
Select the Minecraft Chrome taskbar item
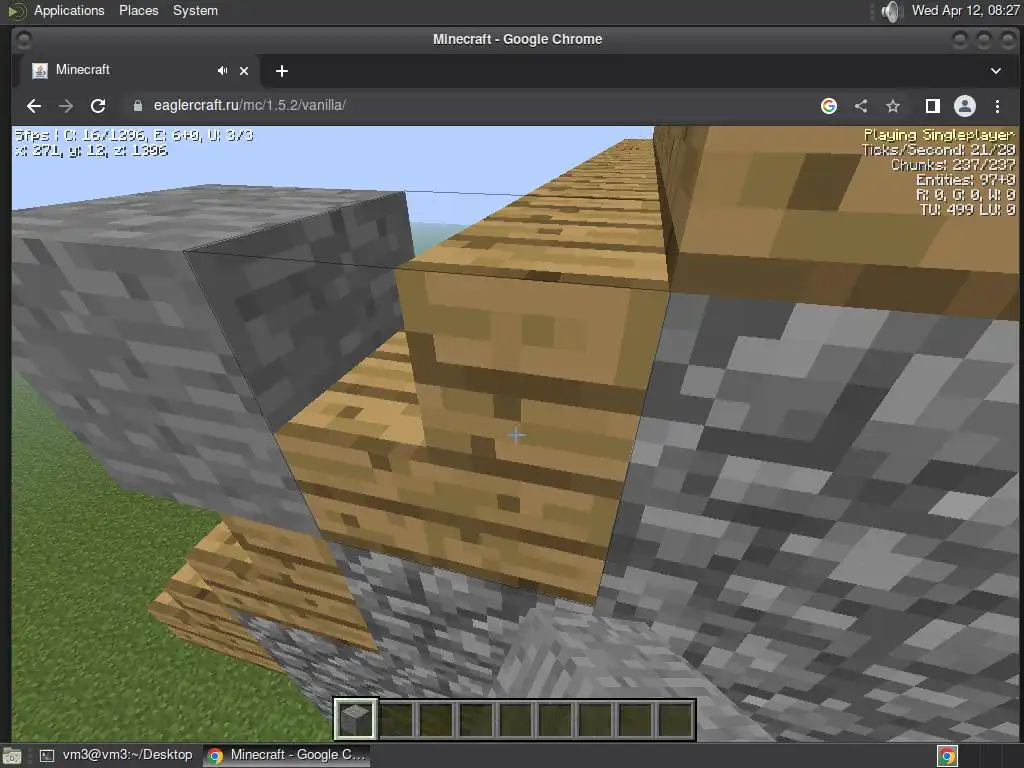click(x=287, y=755)
